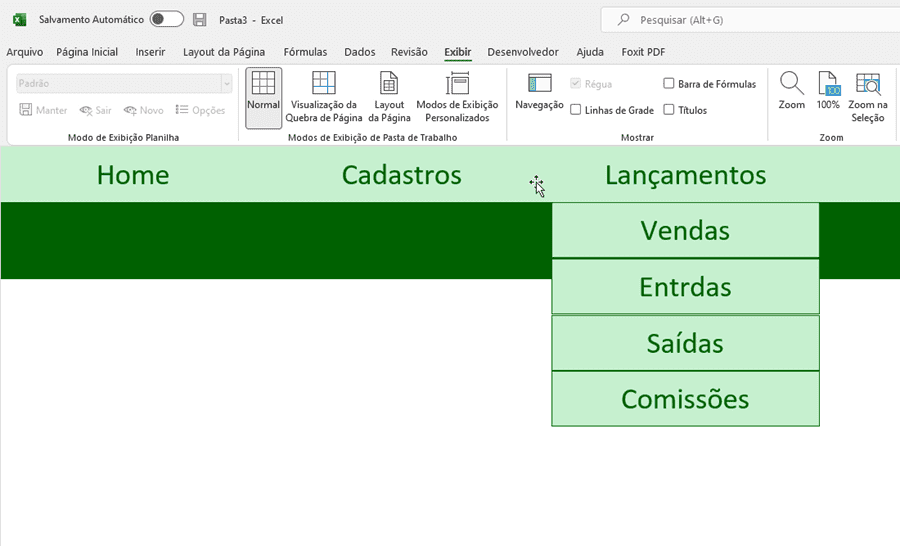Switch to Página Inicial tab
Screen dimensions: 900x546
[87, 52]
